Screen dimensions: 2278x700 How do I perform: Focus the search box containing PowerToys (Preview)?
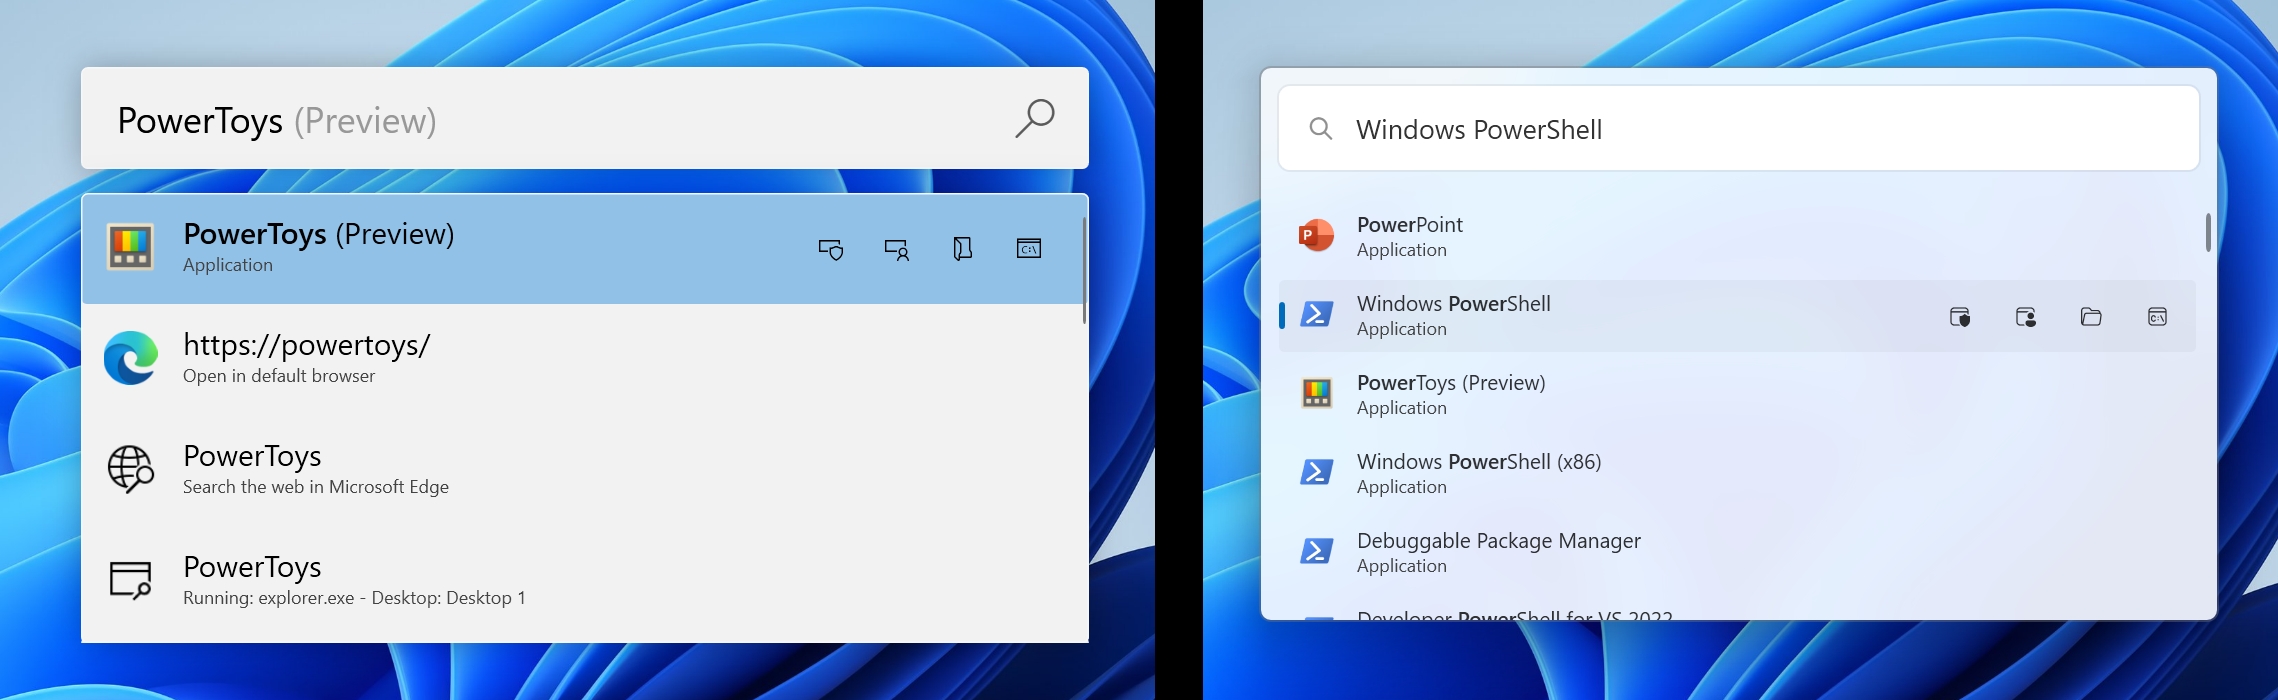coord(585,118)
